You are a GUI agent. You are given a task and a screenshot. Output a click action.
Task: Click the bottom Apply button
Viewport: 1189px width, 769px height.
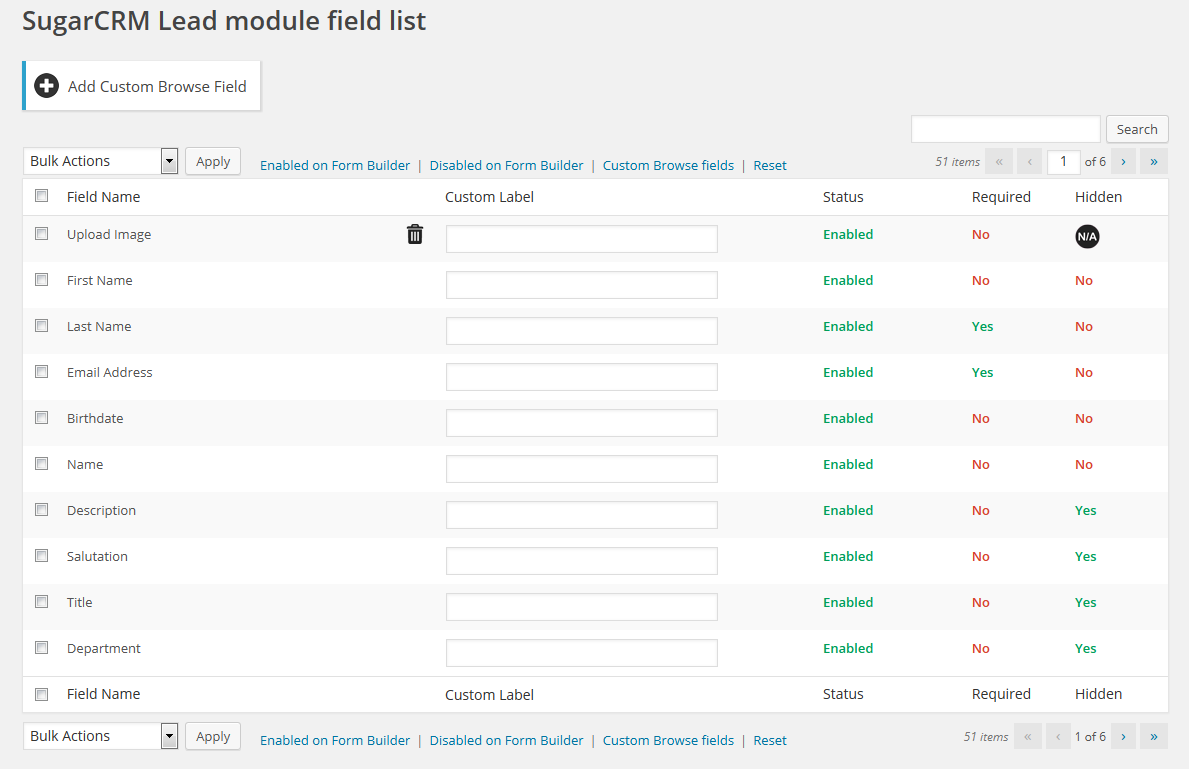click(x=213, y=736)
